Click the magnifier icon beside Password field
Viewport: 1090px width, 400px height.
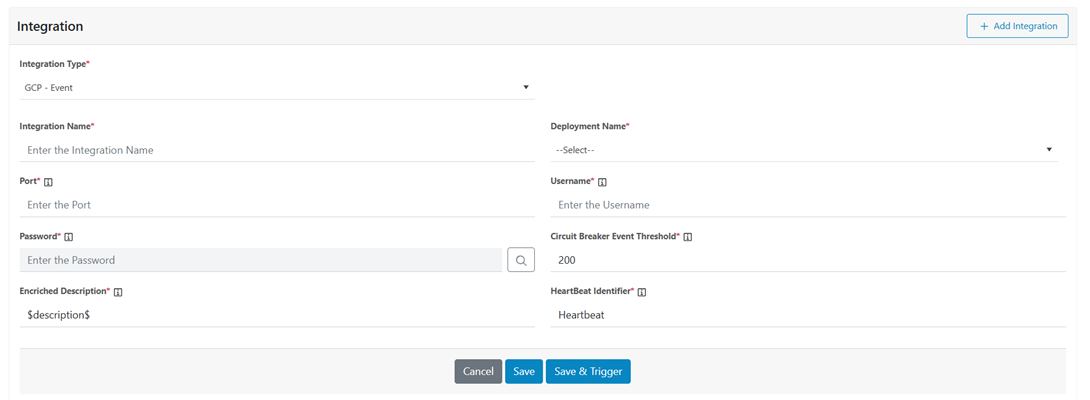(x=521, y=260)
